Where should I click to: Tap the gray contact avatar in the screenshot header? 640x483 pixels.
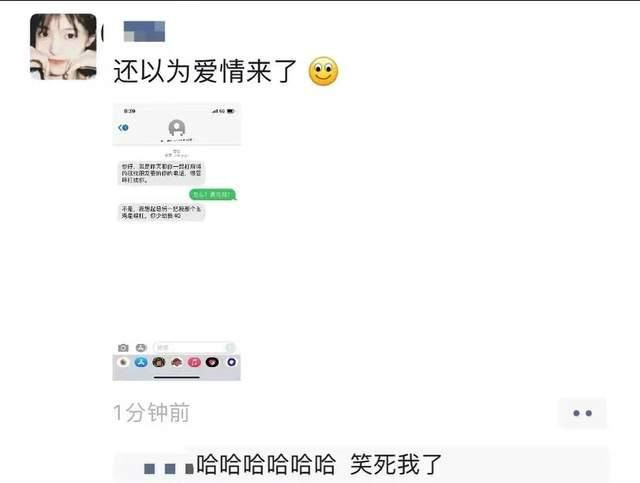(177, 127)
